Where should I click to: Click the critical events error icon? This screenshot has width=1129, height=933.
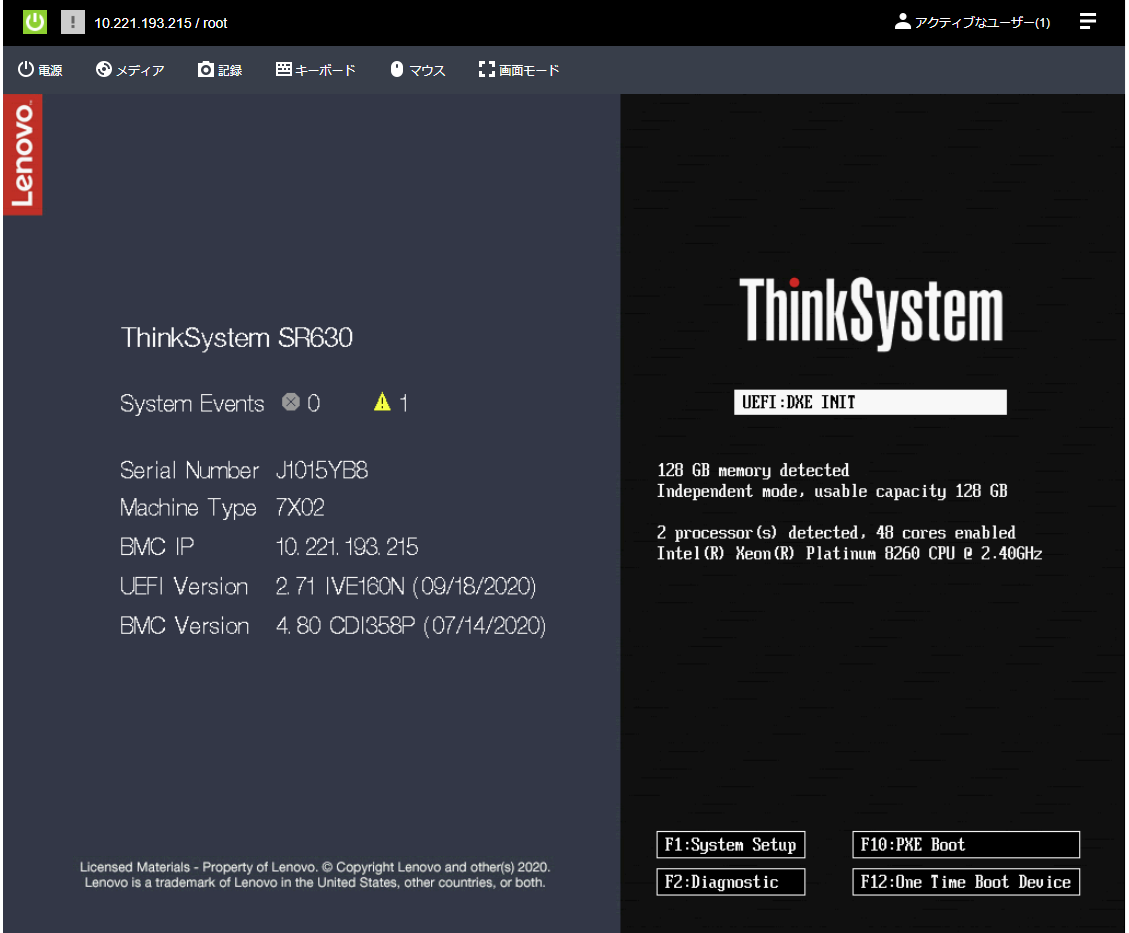(291, 402)
